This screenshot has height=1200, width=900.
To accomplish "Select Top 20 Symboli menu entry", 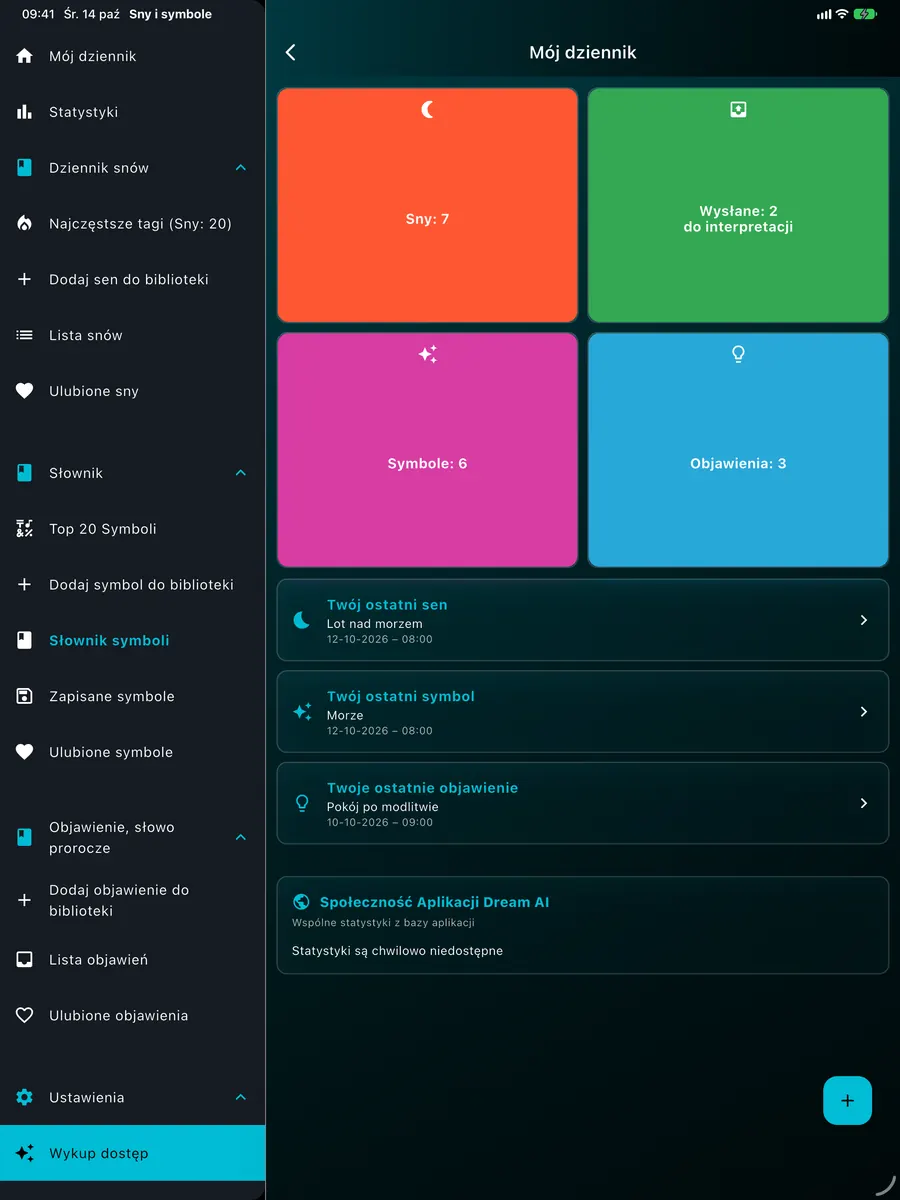I will tap(133, 529).
